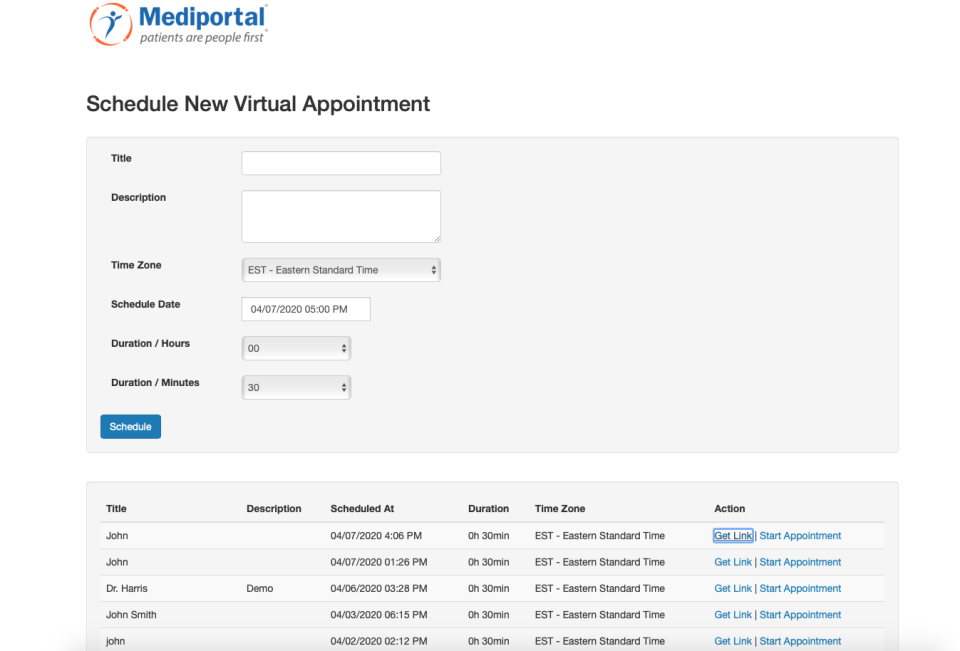The image size is (960, 651).
Task: Click Get Link on Dr. Harris row
Action: pos(732,588)
